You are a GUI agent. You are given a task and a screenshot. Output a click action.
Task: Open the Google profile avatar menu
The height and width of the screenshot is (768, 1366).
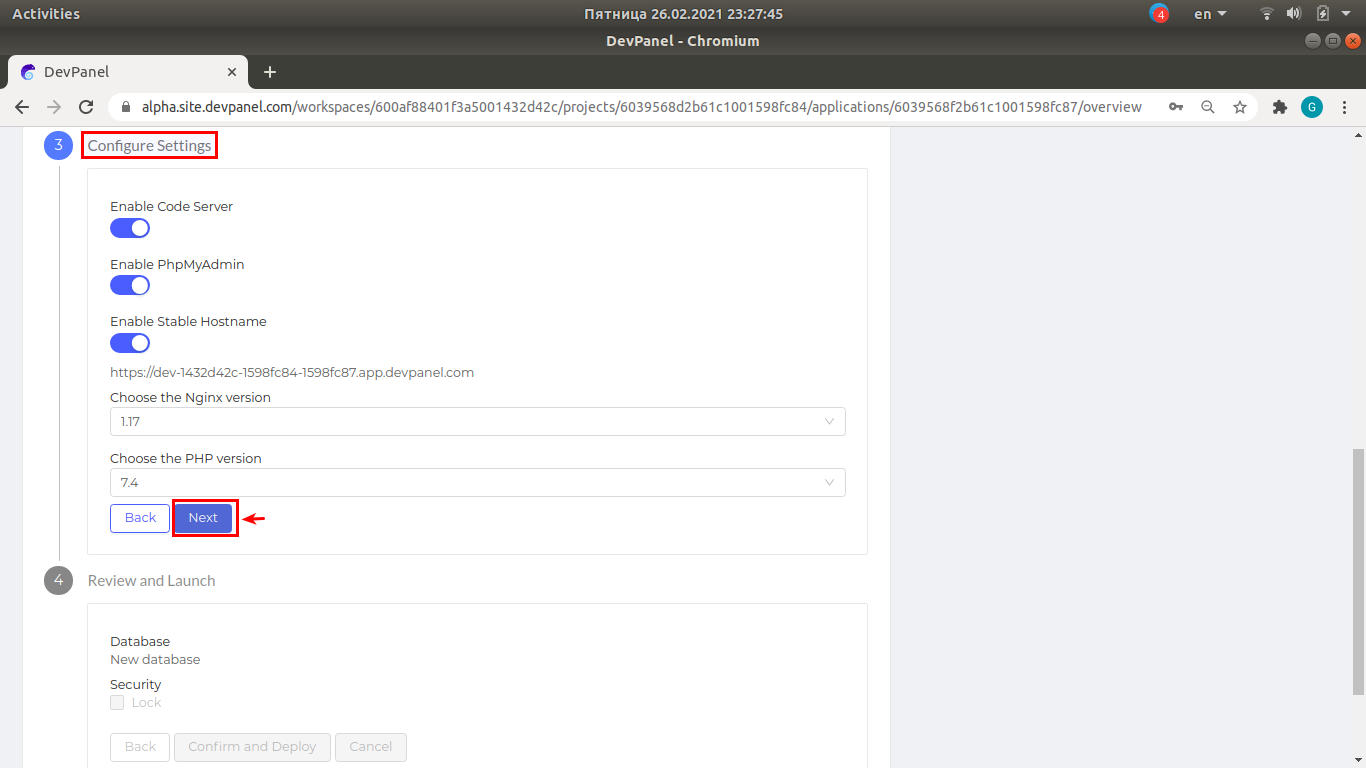(1312, 106)
